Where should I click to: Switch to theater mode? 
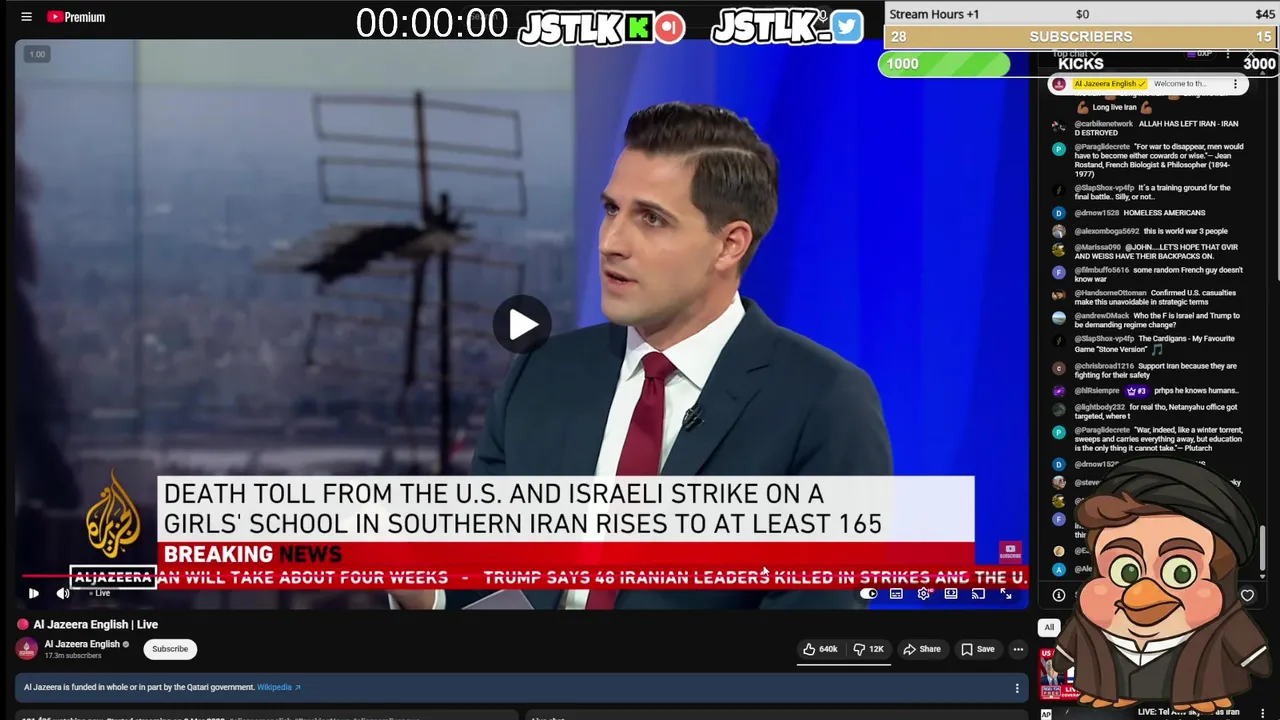(x=951, y=594)
